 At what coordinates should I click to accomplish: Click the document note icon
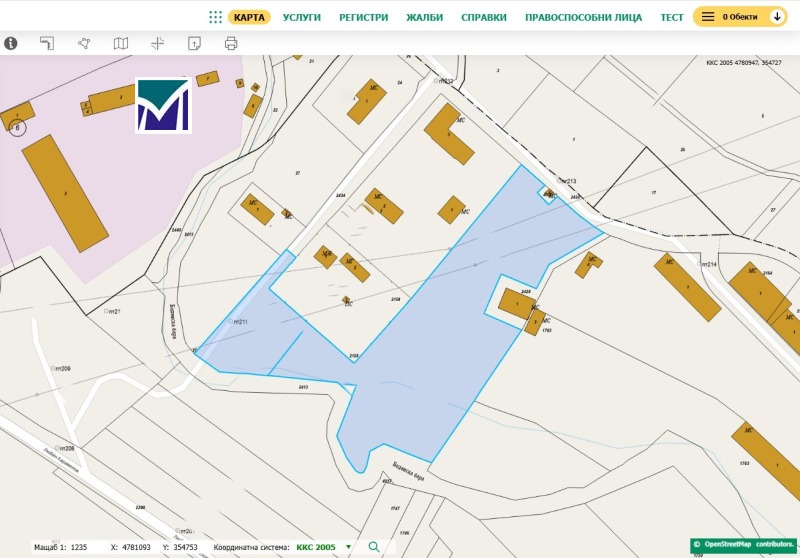click(x=194, y=43)
